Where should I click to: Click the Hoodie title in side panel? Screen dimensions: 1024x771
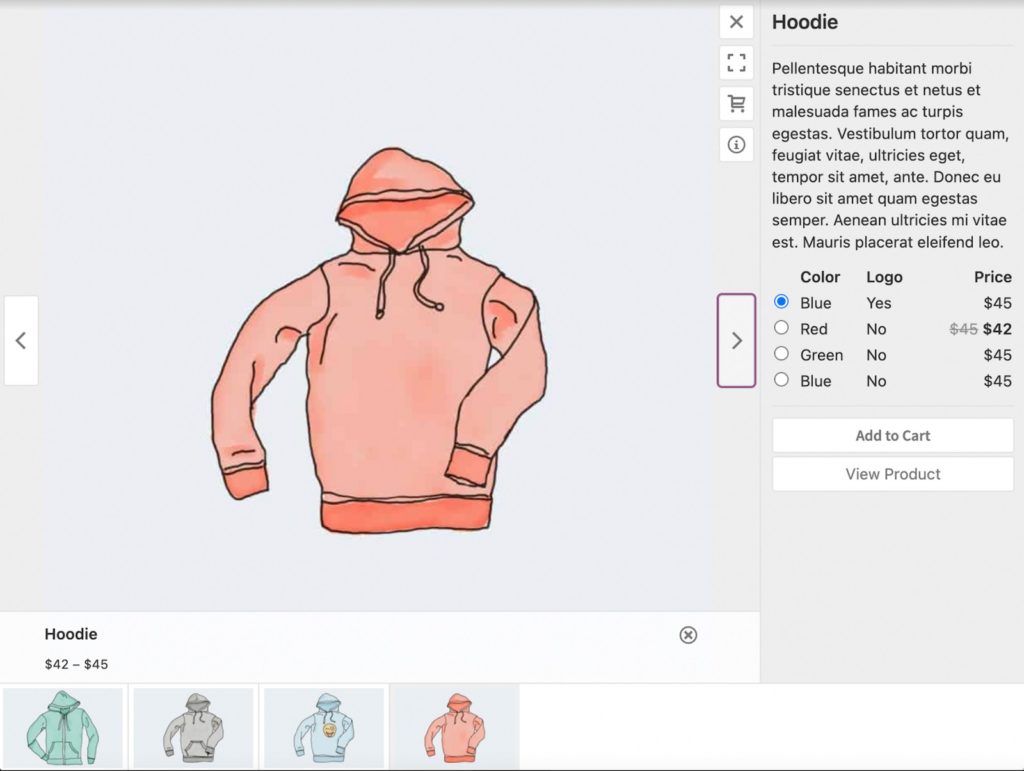[x=805, y=22]
